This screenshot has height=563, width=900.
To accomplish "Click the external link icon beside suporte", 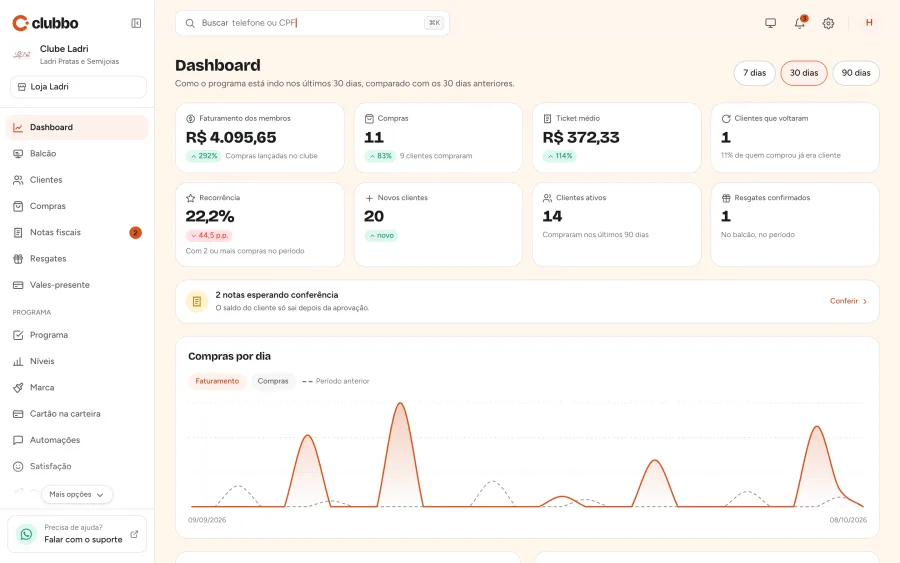I will (134, 534).
